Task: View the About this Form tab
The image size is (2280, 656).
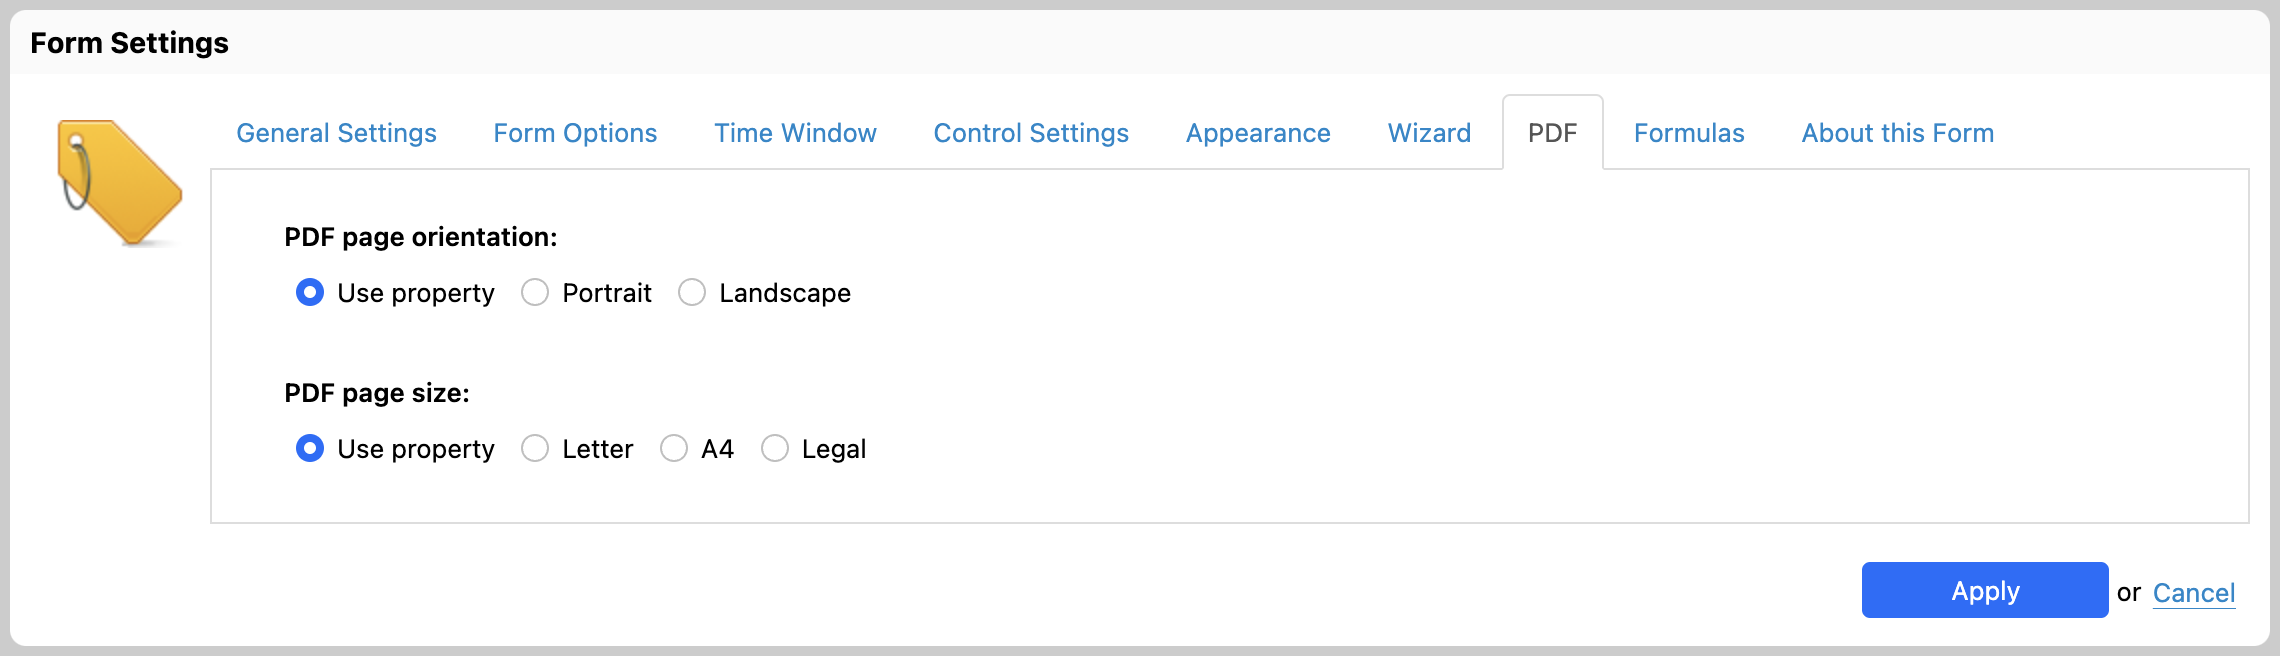Action: pyautogui.click(x=1898, y=133)
